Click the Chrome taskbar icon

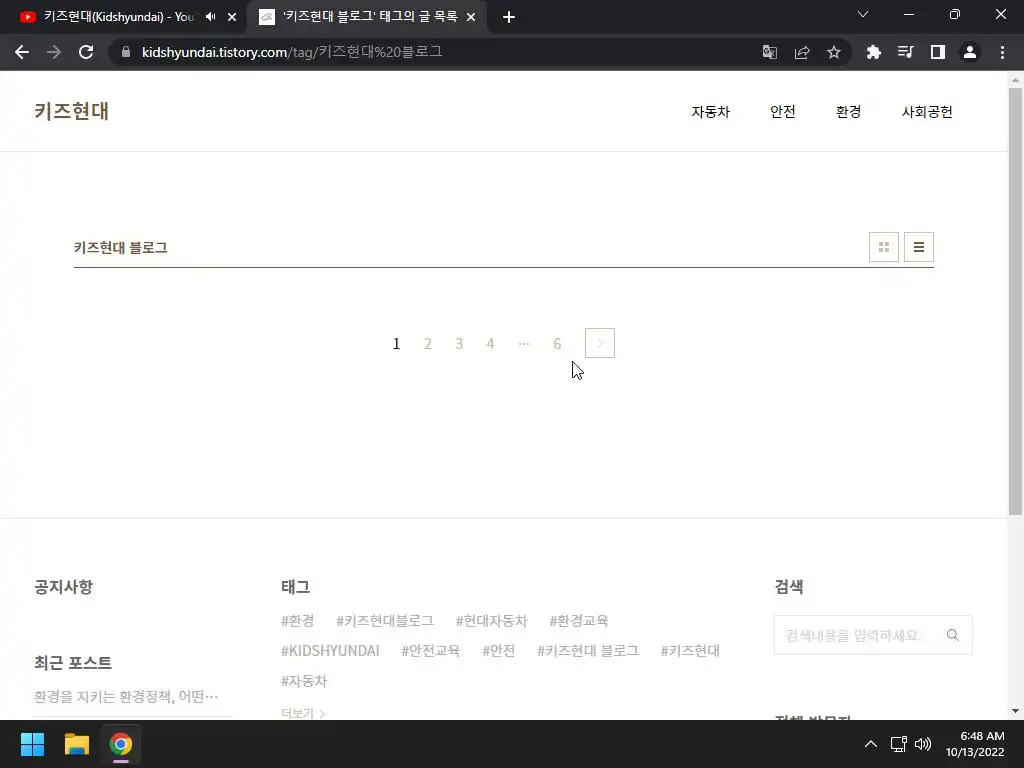point(121,744)
